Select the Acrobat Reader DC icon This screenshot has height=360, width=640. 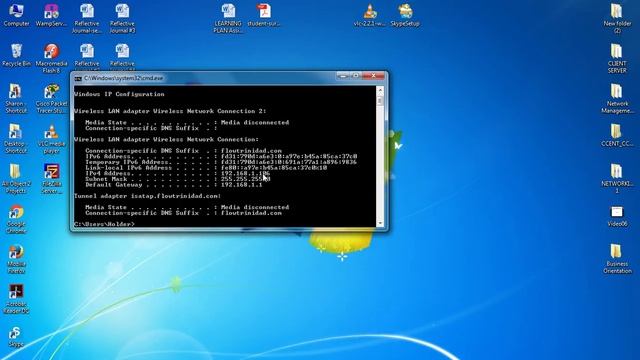[16, 299]
